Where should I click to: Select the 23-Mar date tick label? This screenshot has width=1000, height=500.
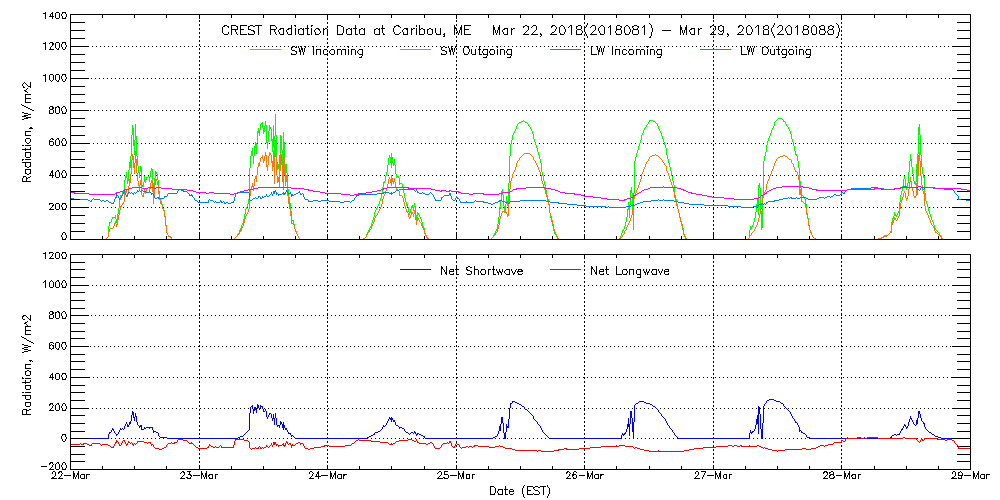click(x=199, y=476)
